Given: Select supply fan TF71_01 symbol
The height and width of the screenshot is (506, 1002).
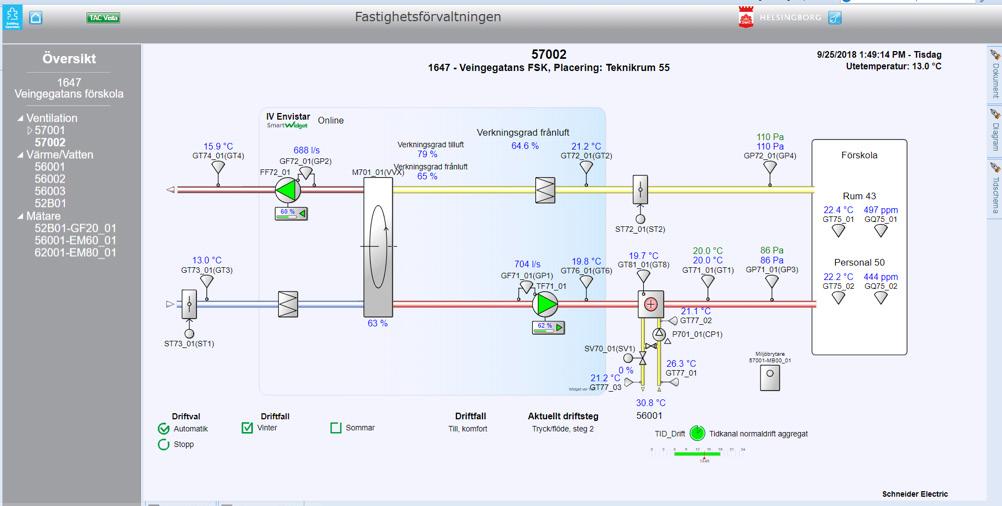Looking at the screenshot, I should [545, 305].
